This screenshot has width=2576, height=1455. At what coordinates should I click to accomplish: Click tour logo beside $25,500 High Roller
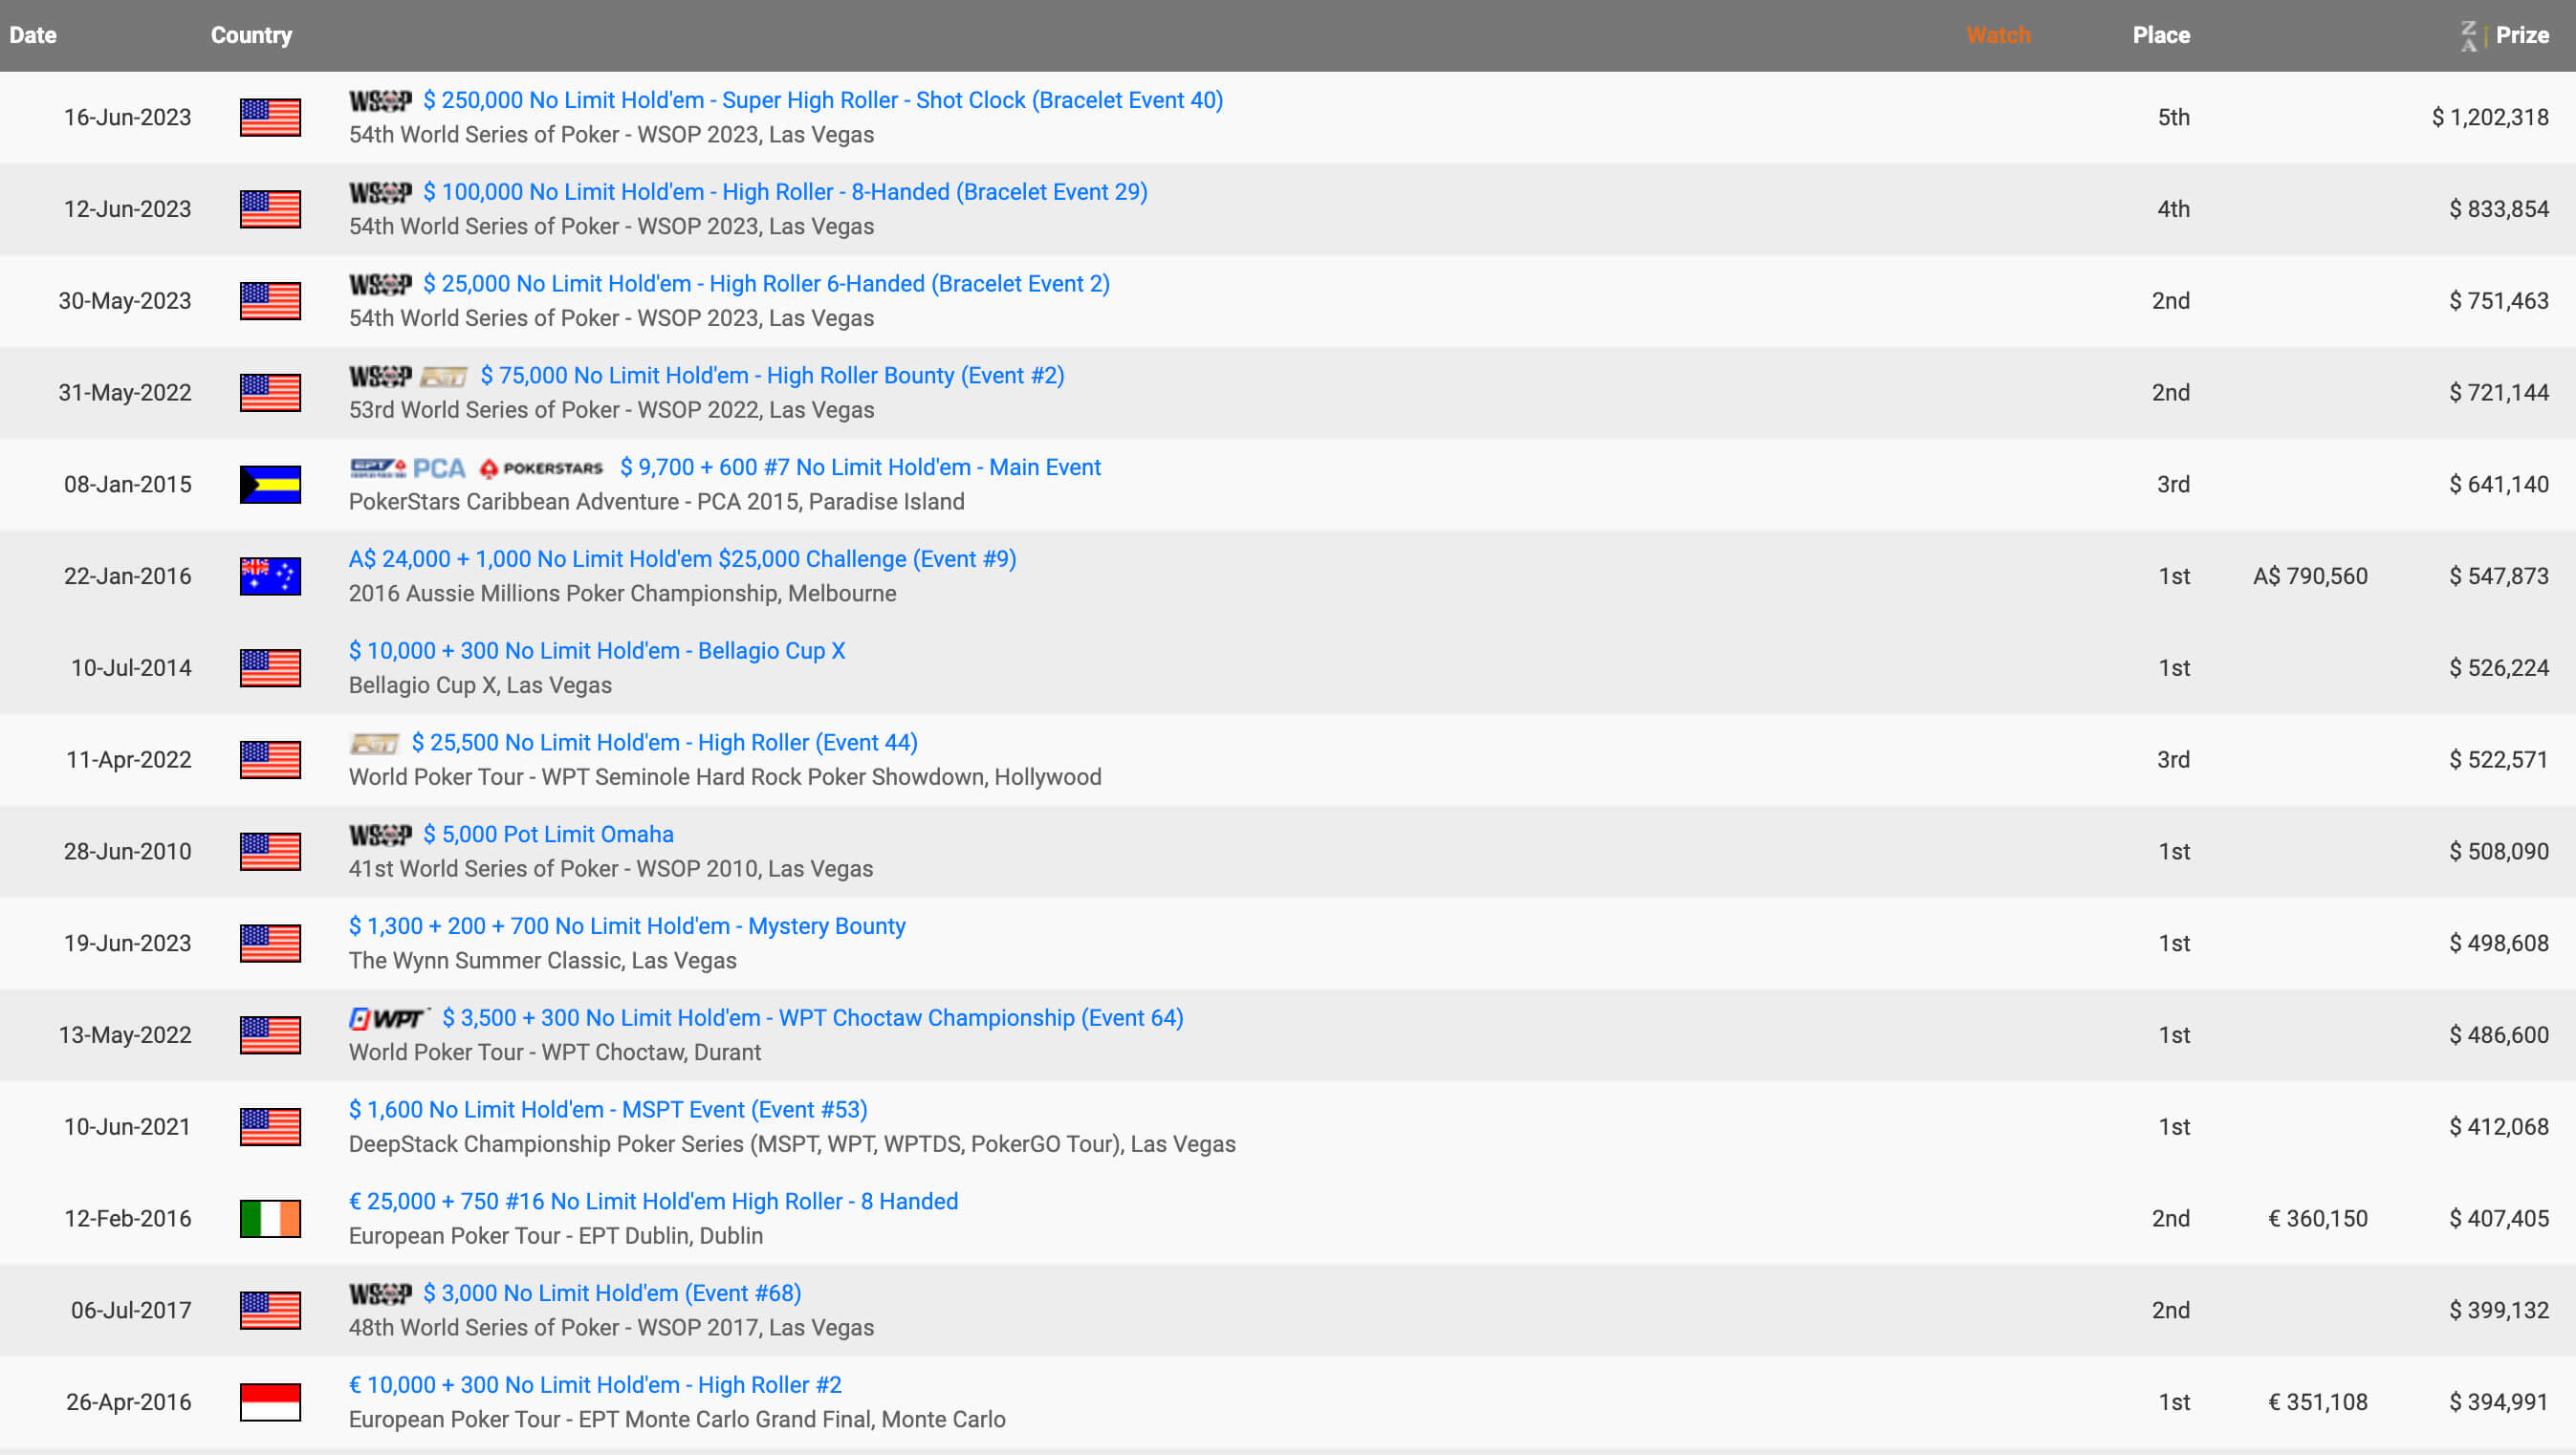point(374,743)
